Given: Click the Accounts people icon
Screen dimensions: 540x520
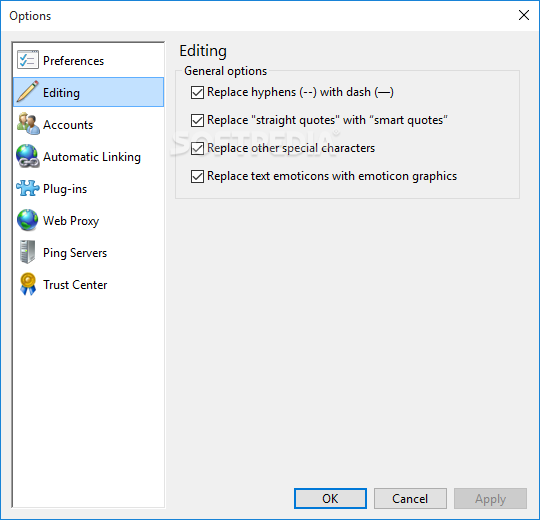Looking at the screenshot, I should tap(28, 124).
